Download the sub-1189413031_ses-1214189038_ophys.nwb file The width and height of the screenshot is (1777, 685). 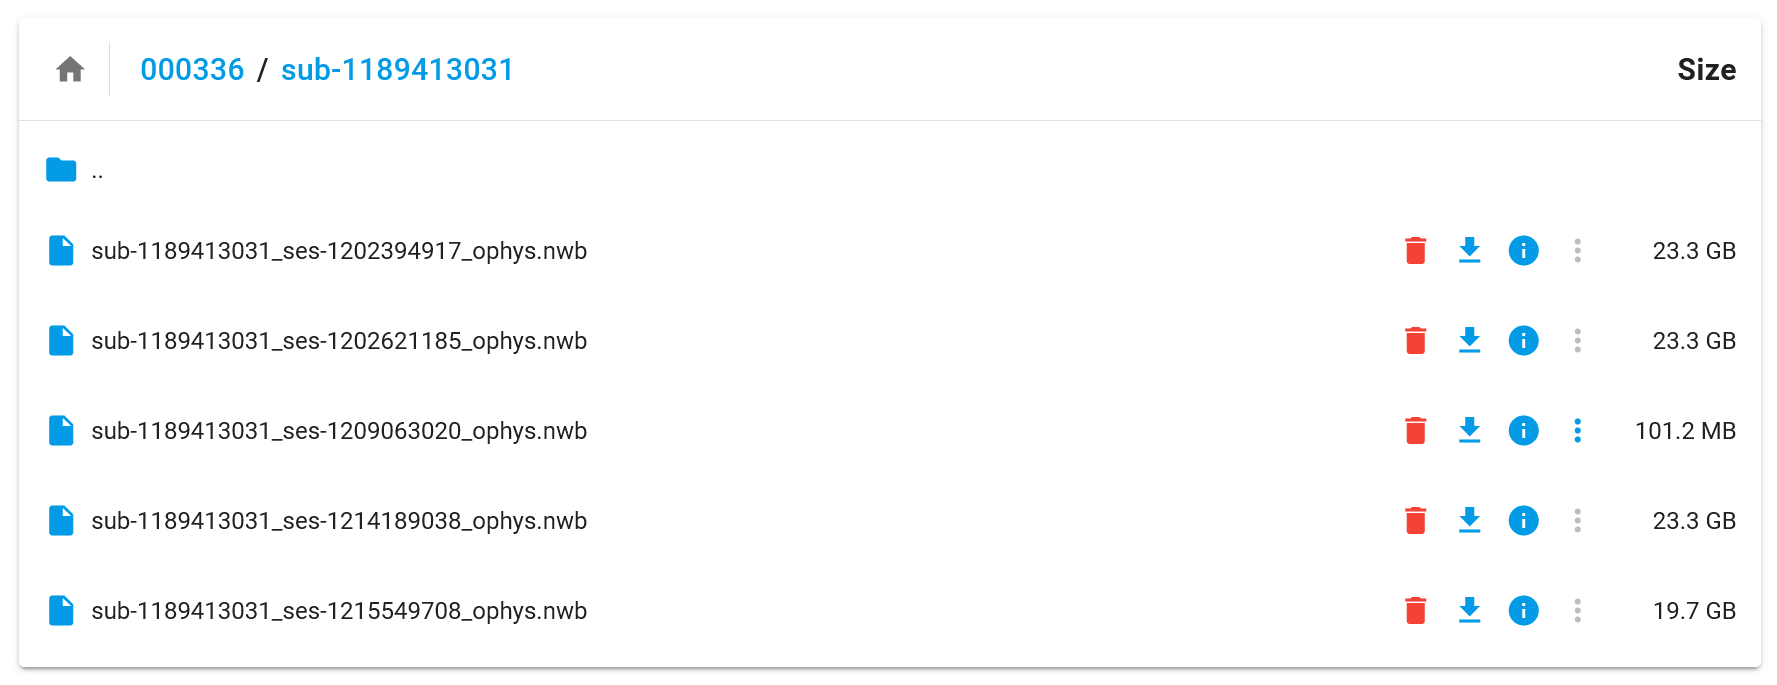click(1469, 520)
